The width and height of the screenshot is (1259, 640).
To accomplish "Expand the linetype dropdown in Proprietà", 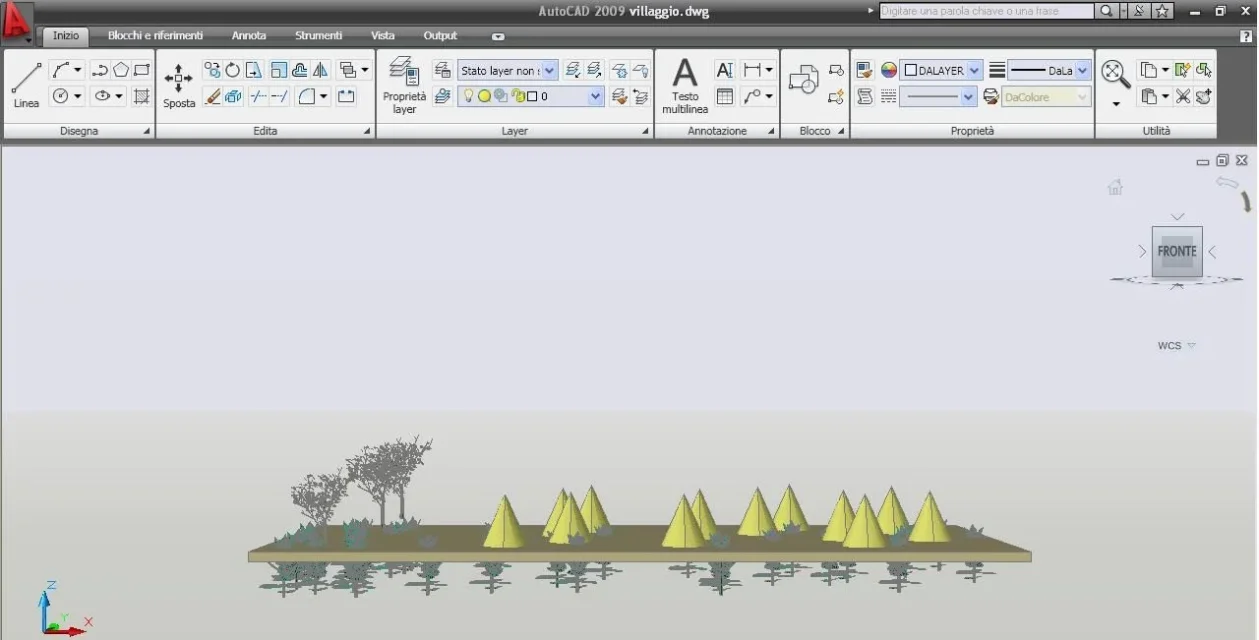I will pos(968,96).
